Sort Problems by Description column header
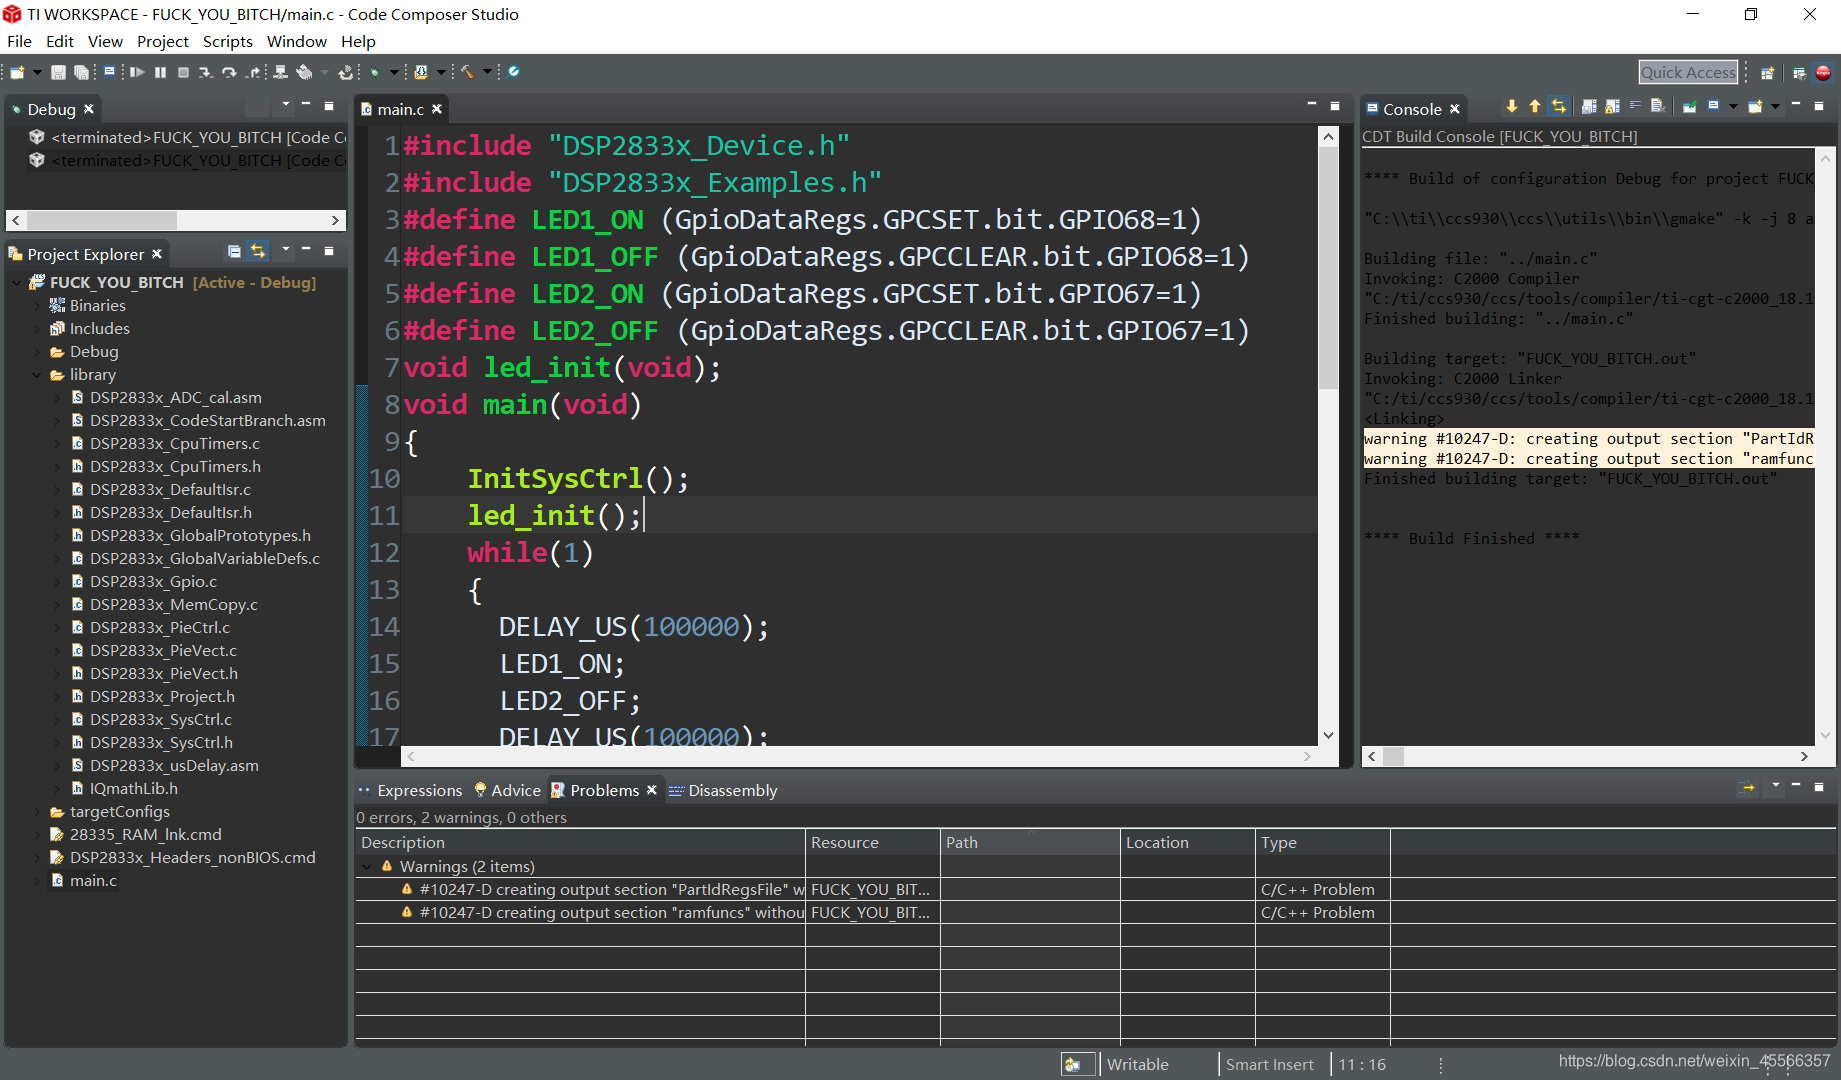The width and height of the screenshot is (1841, 1080). 580,843
